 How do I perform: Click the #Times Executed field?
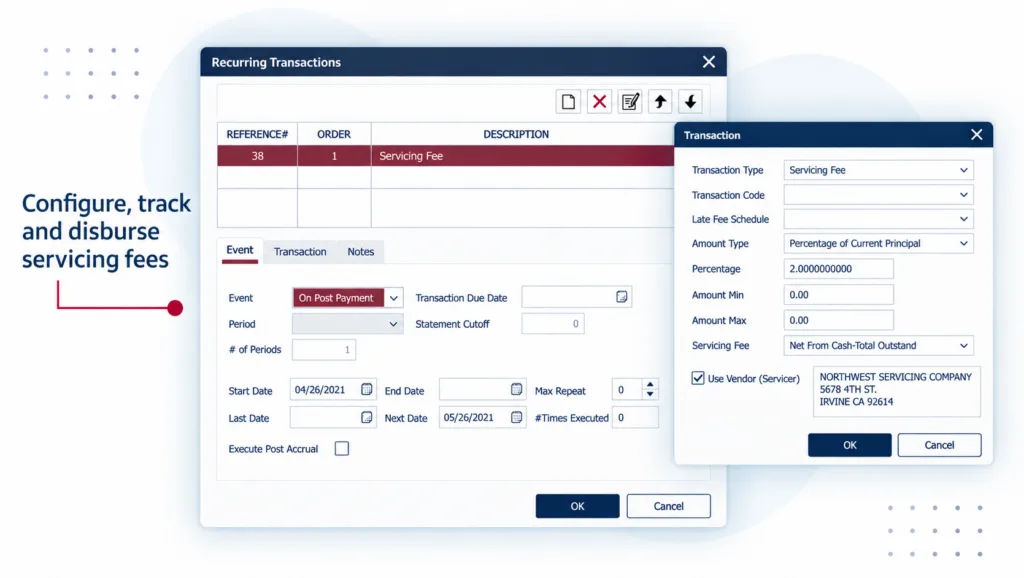635,417
